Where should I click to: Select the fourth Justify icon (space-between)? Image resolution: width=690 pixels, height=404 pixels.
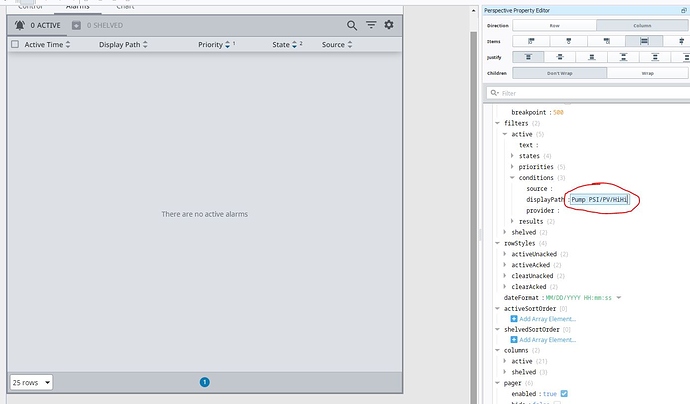click(623, 57)
